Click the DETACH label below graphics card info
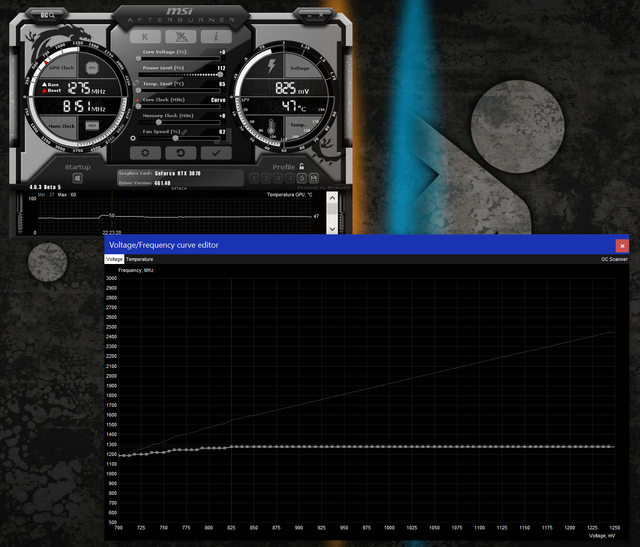Viewport: 640px width, 547px height. coord(179,188)
